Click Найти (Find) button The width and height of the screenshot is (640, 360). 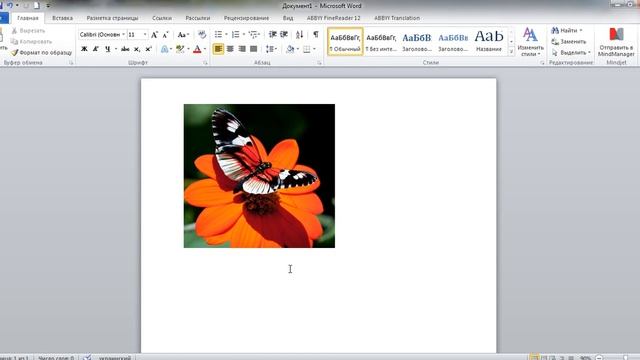coord(567,31)
